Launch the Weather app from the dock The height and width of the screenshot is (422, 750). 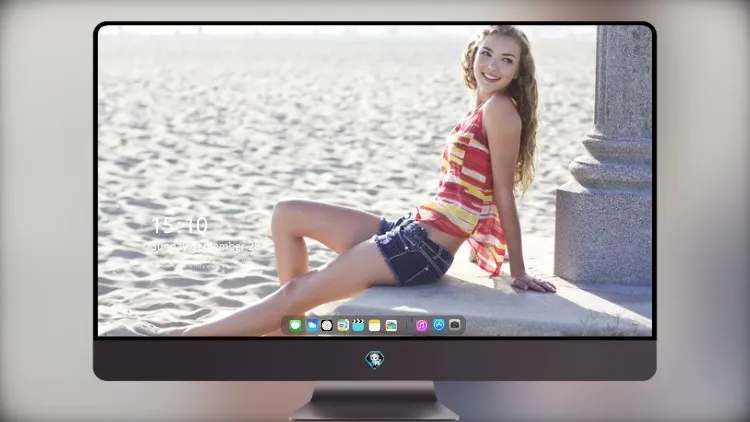click(x=311, y=326)
